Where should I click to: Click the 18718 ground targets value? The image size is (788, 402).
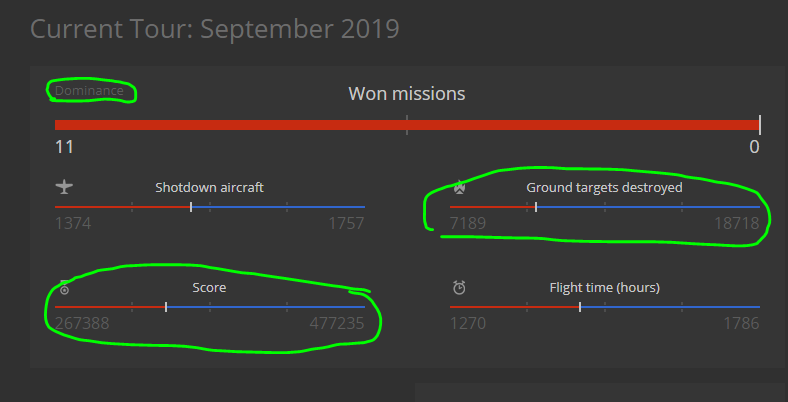click(x=735, y=223)
